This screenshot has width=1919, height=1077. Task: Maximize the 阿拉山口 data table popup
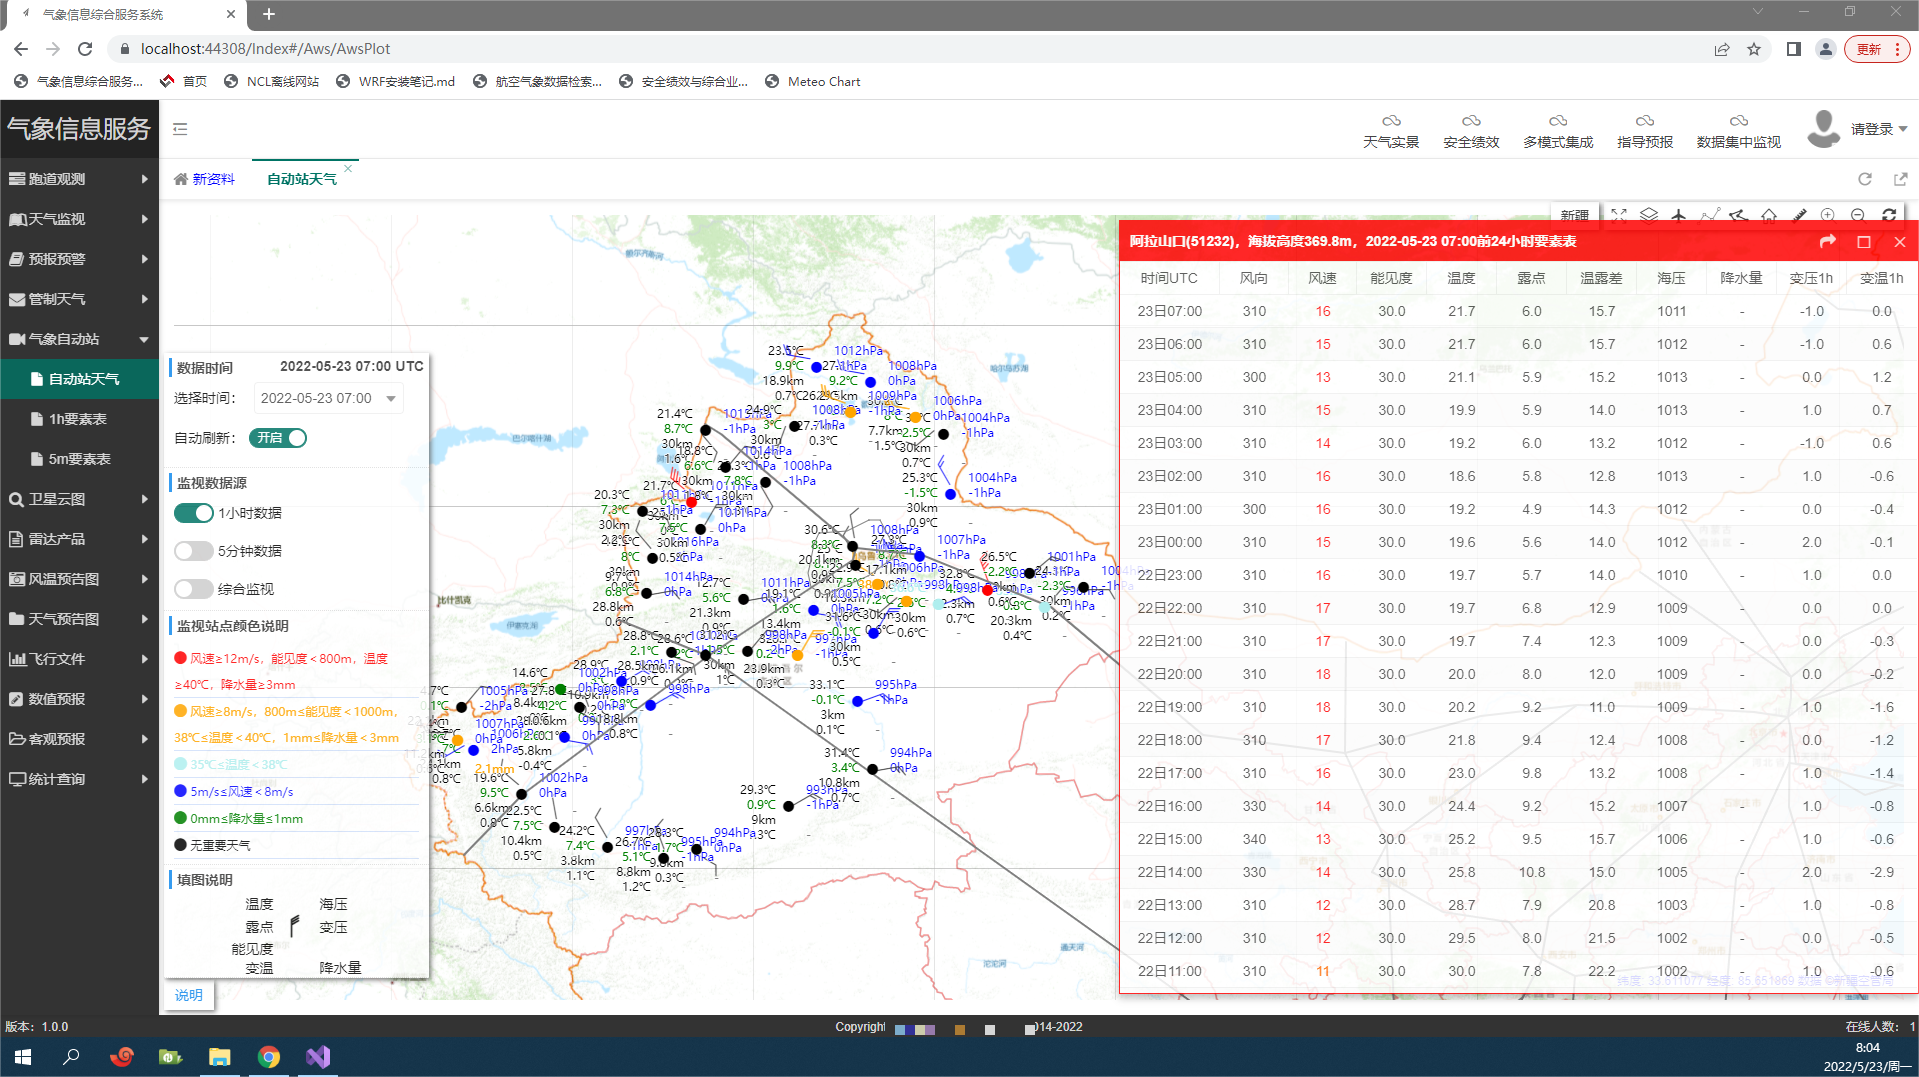1864,241
